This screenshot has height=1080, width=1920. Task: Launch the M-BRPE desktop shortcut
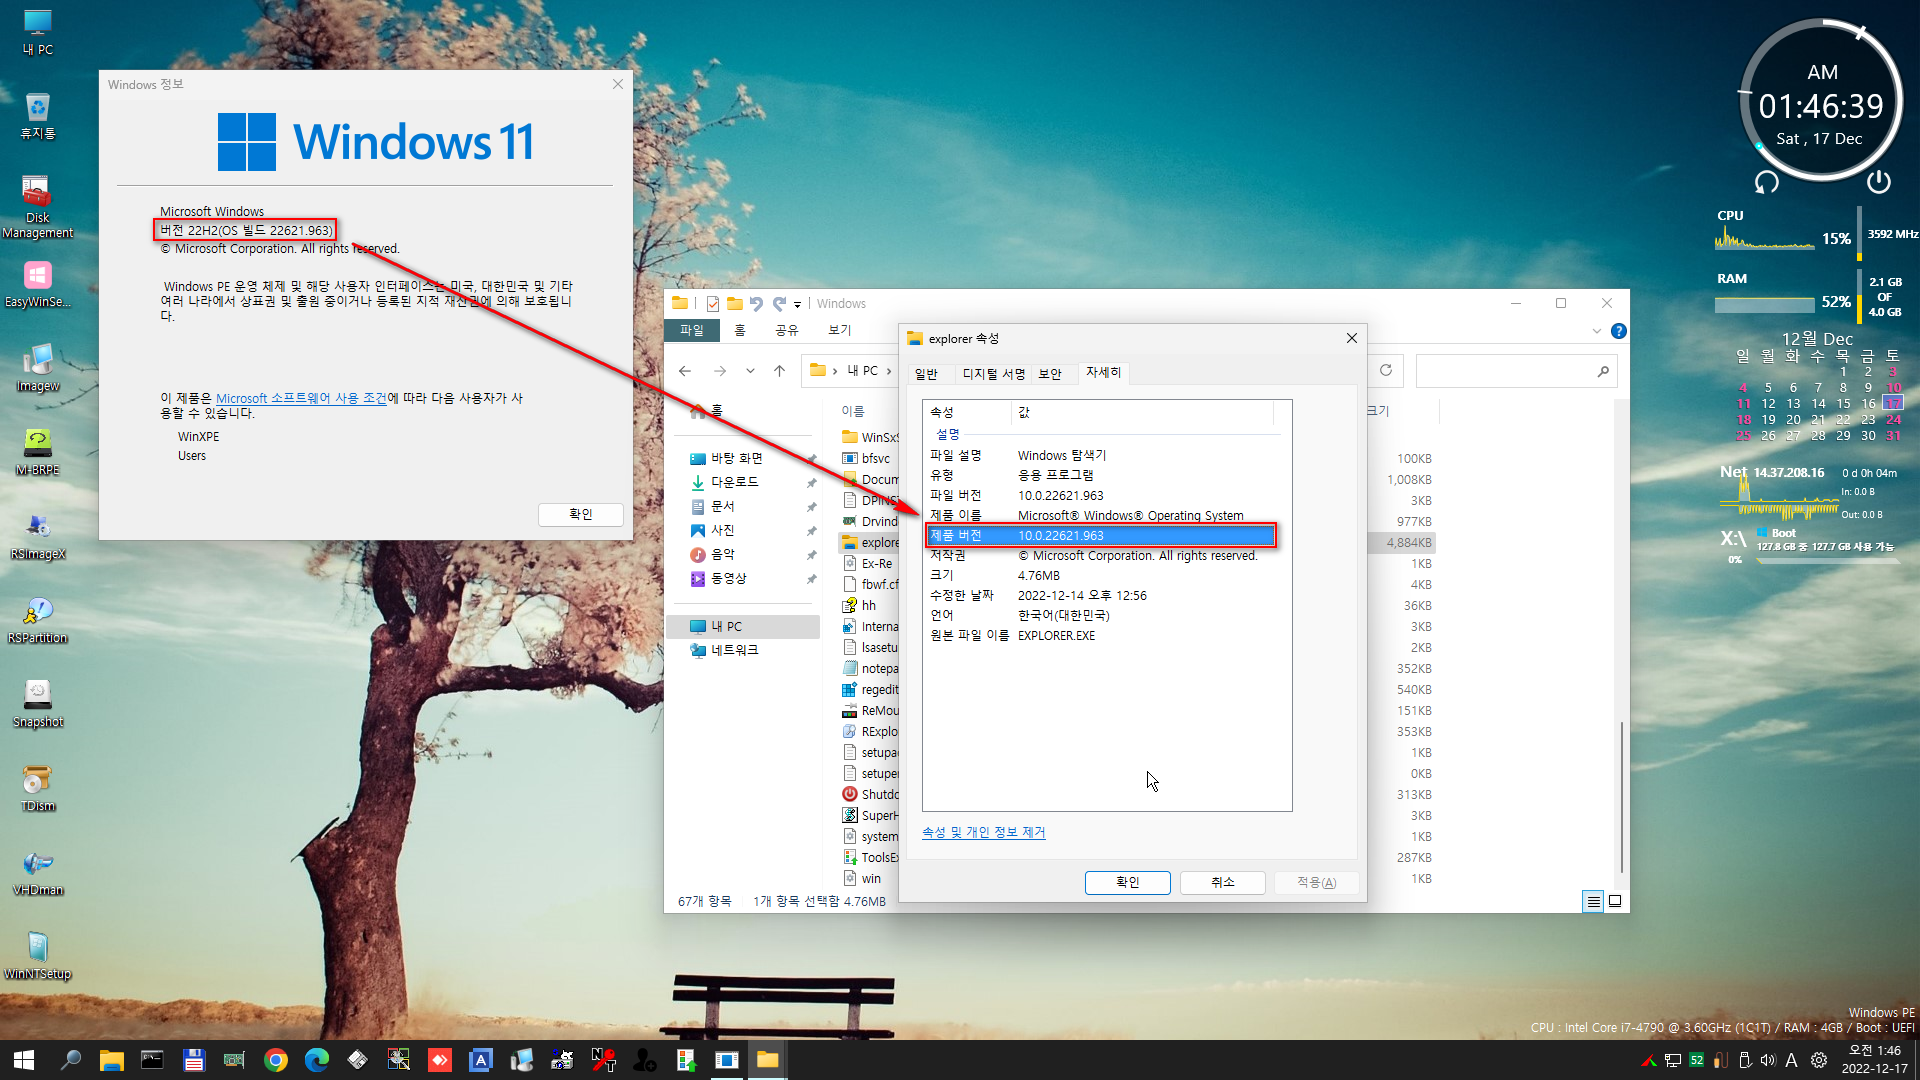pyautogui.click(x=38, y=452)
